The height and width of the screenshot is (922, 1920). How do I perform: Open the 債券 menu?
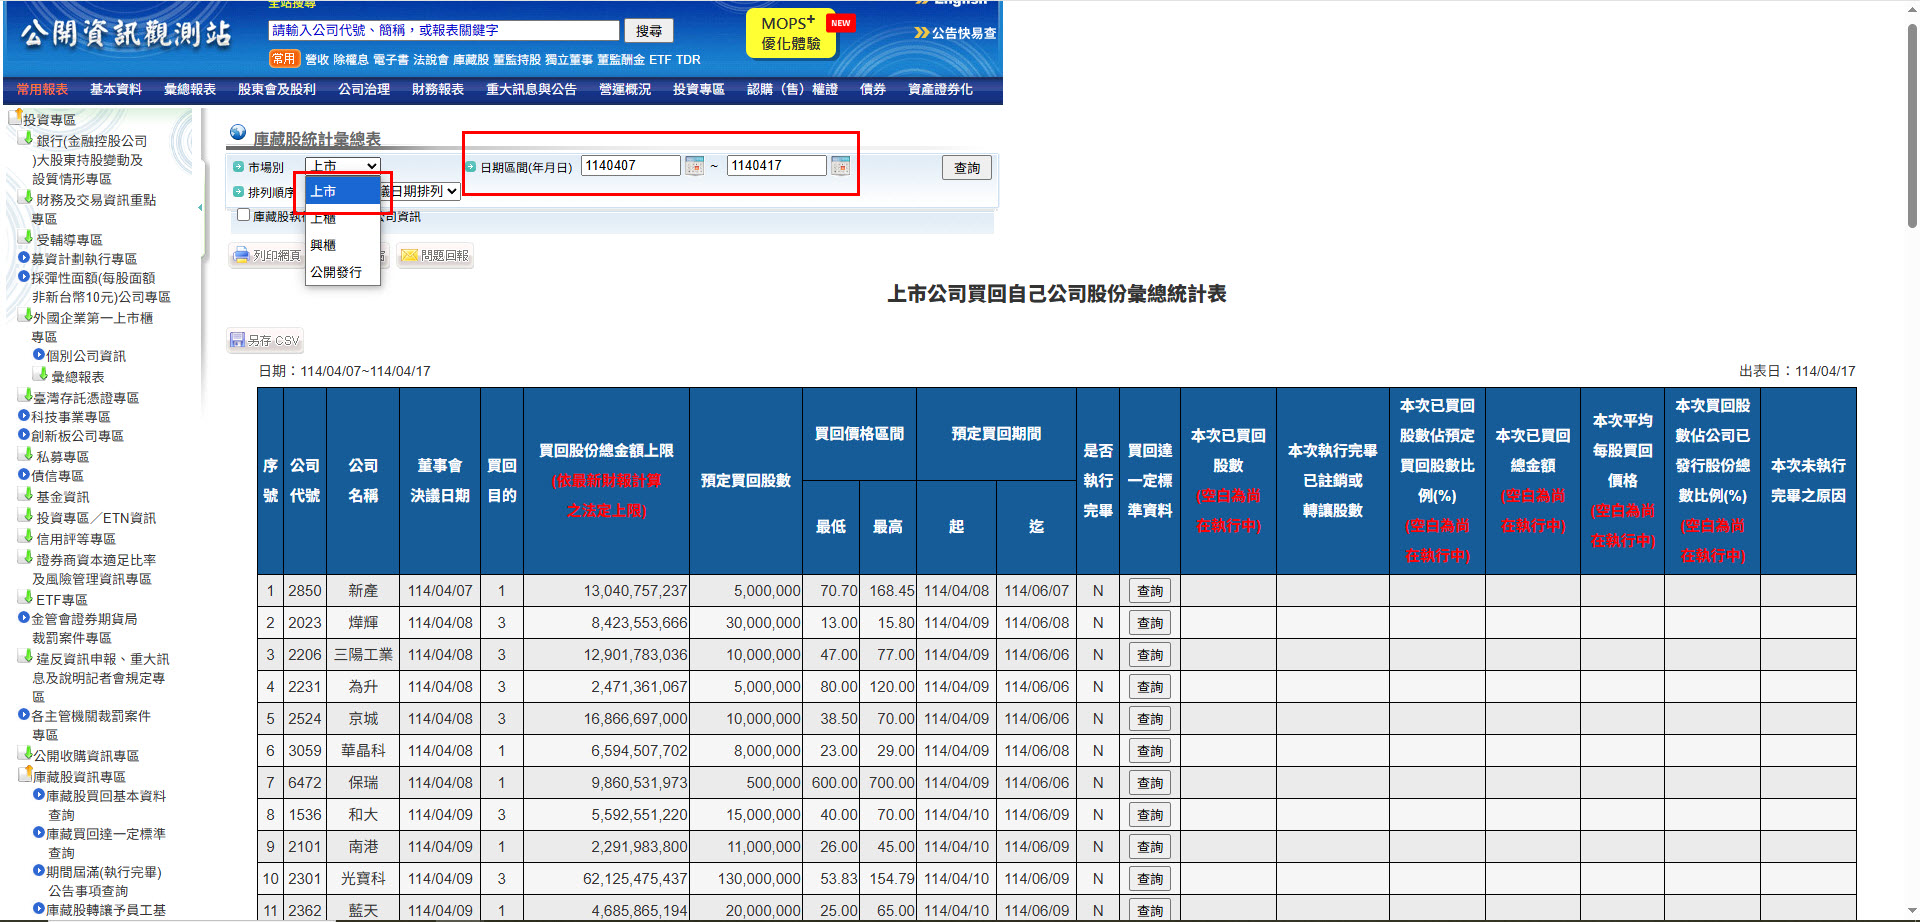pos(873,90)
